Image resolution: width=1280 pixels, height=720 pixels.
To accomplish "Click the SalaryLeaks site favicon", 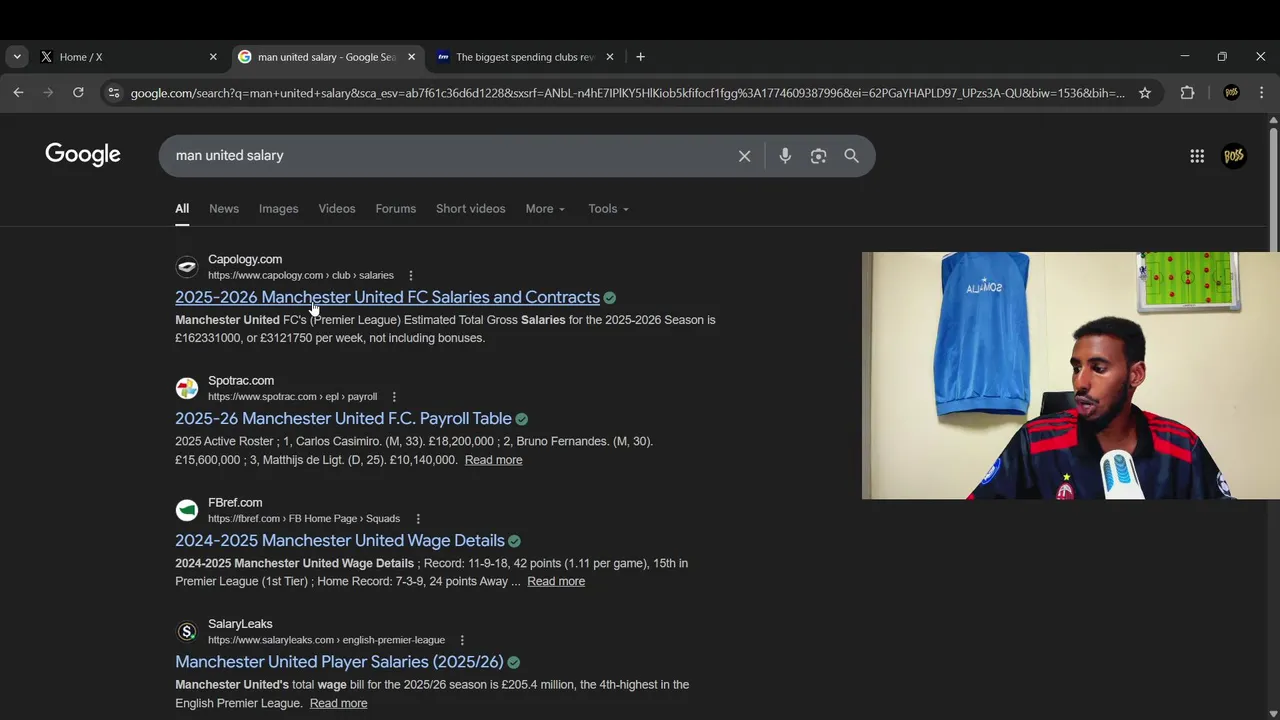I will click(x=187, y=631).
